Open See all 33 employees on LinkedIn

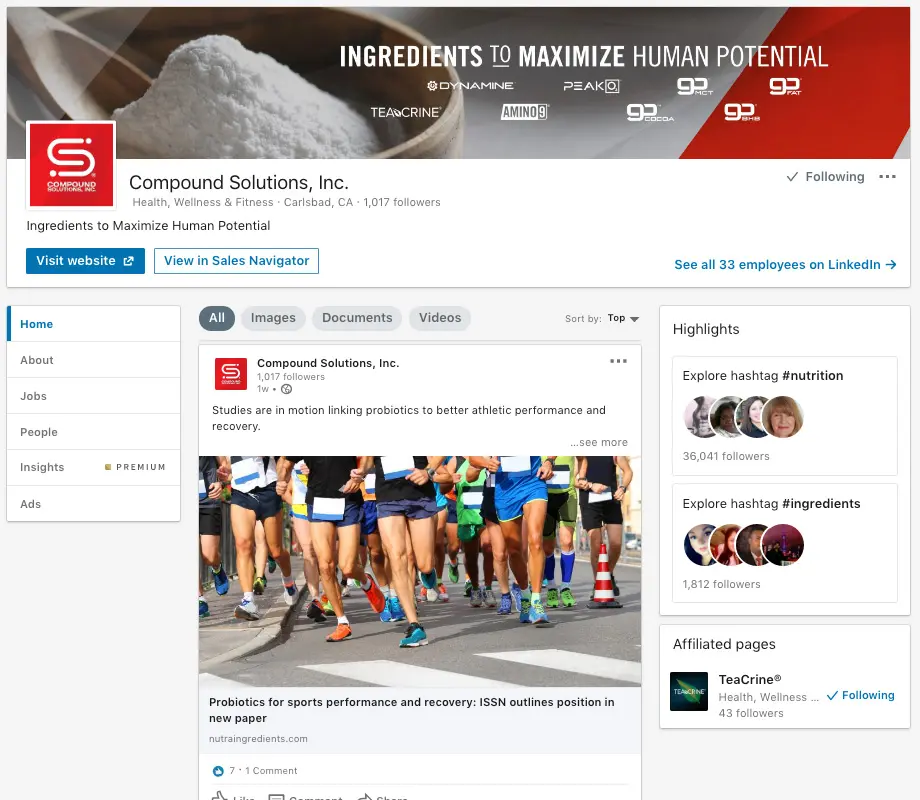785,265
